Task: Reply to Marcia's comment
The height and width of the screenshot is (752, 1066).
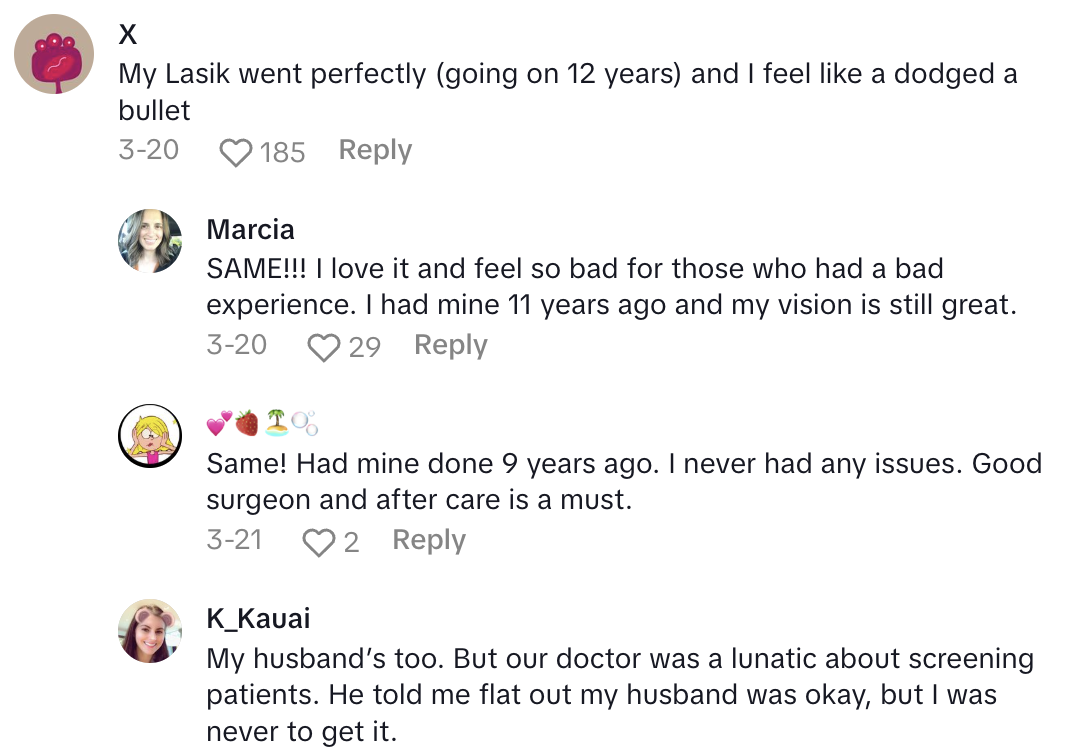Action: [450, 344]
